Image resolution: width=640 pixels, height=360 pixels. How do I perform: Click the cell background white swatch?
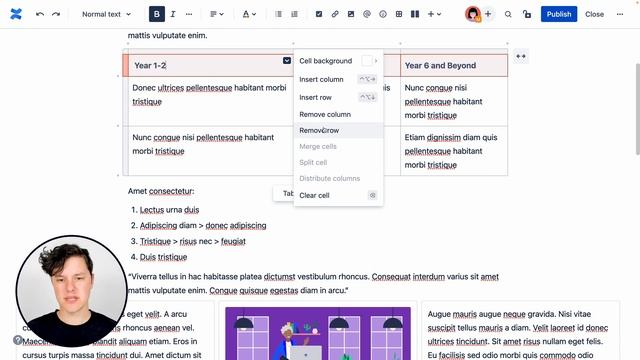pyautogui.click(x=367, y=61)
